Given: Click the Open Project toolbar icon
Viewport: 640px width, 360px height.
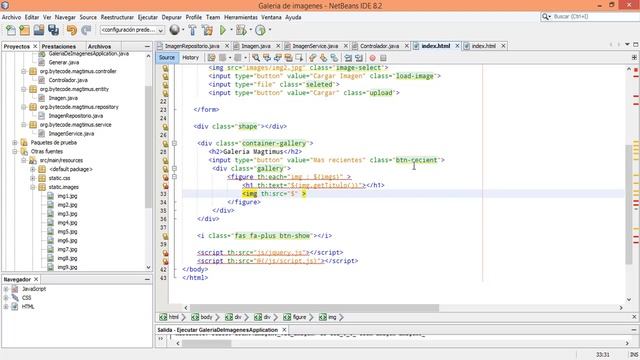Looking at the screenshot, I should point(39,30).
